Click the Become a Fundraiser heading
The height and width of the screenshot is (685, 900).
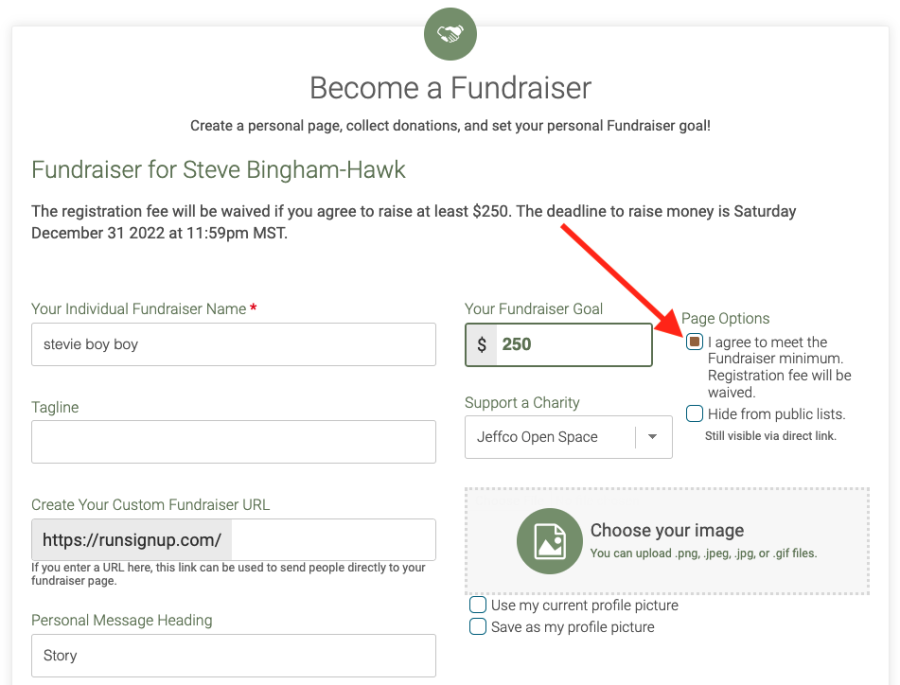(x=450, y=88)
